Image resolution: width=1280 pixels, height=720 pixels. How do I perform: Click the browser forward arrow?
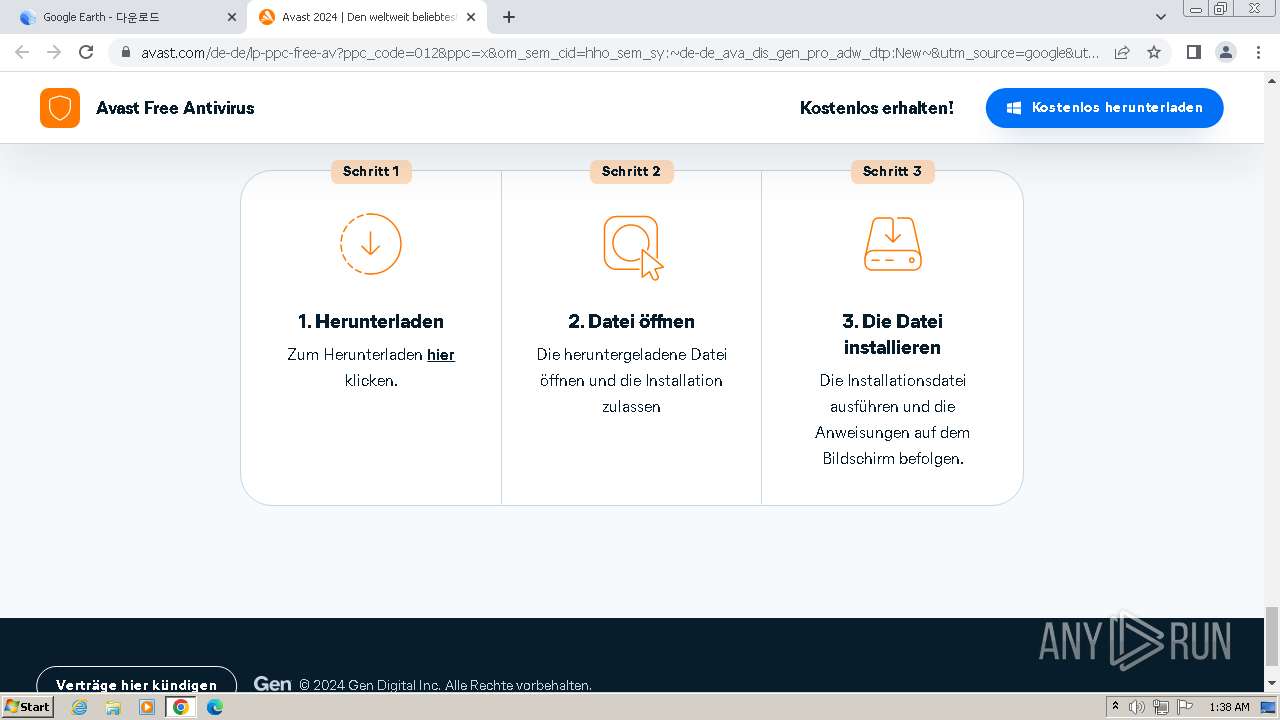coord(54,52)
